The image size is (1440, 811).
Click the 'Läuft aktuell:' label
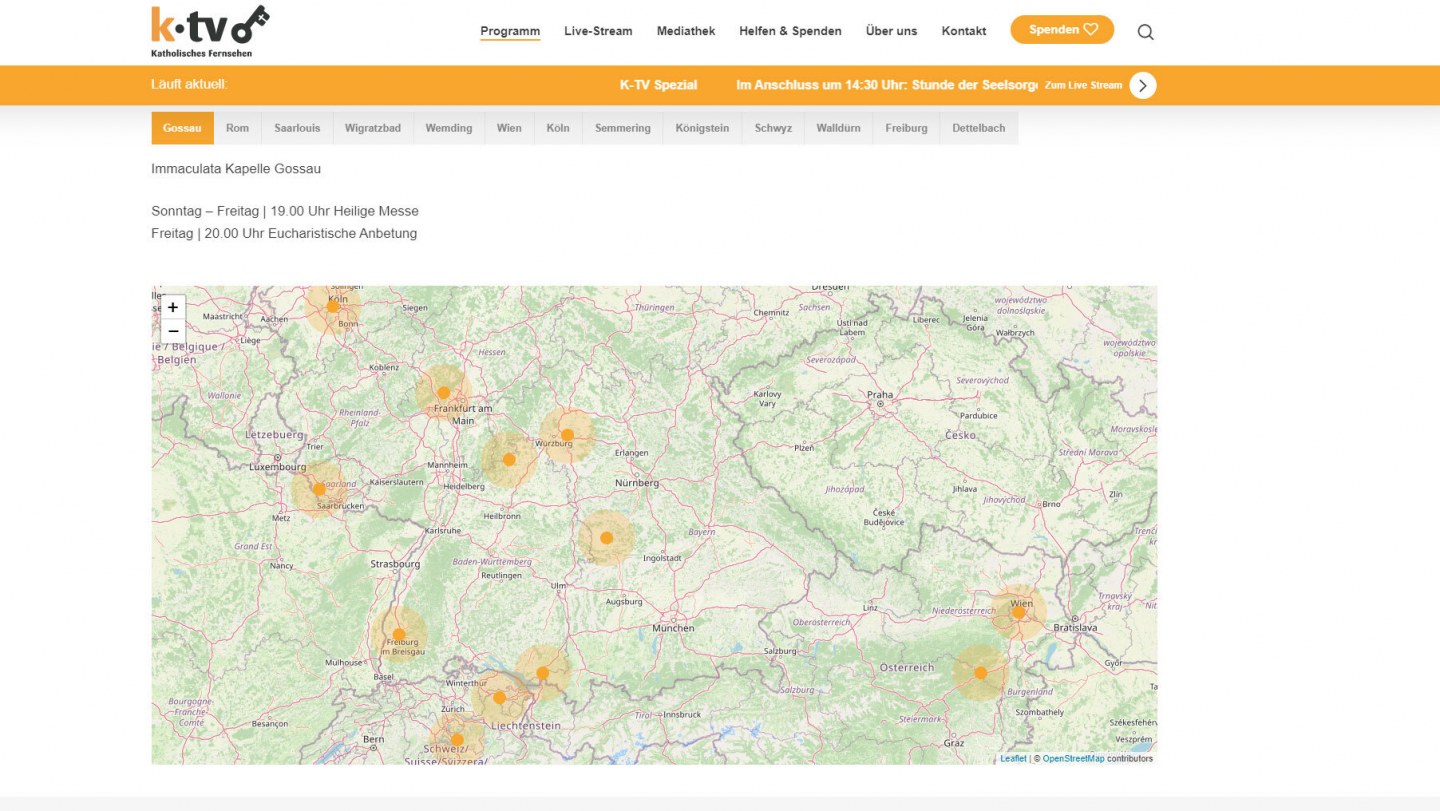(189, 84)
